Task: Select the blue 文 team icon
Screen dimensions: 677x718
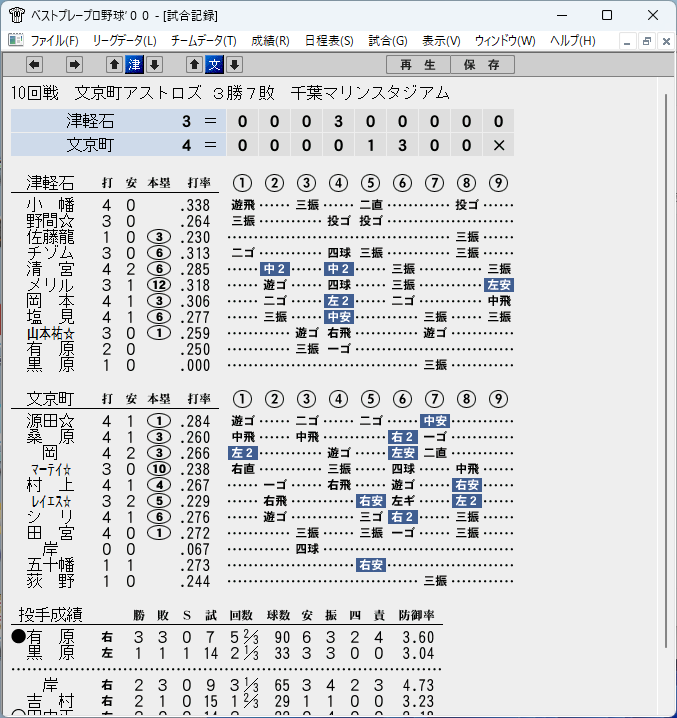Action: pos(214,65)
